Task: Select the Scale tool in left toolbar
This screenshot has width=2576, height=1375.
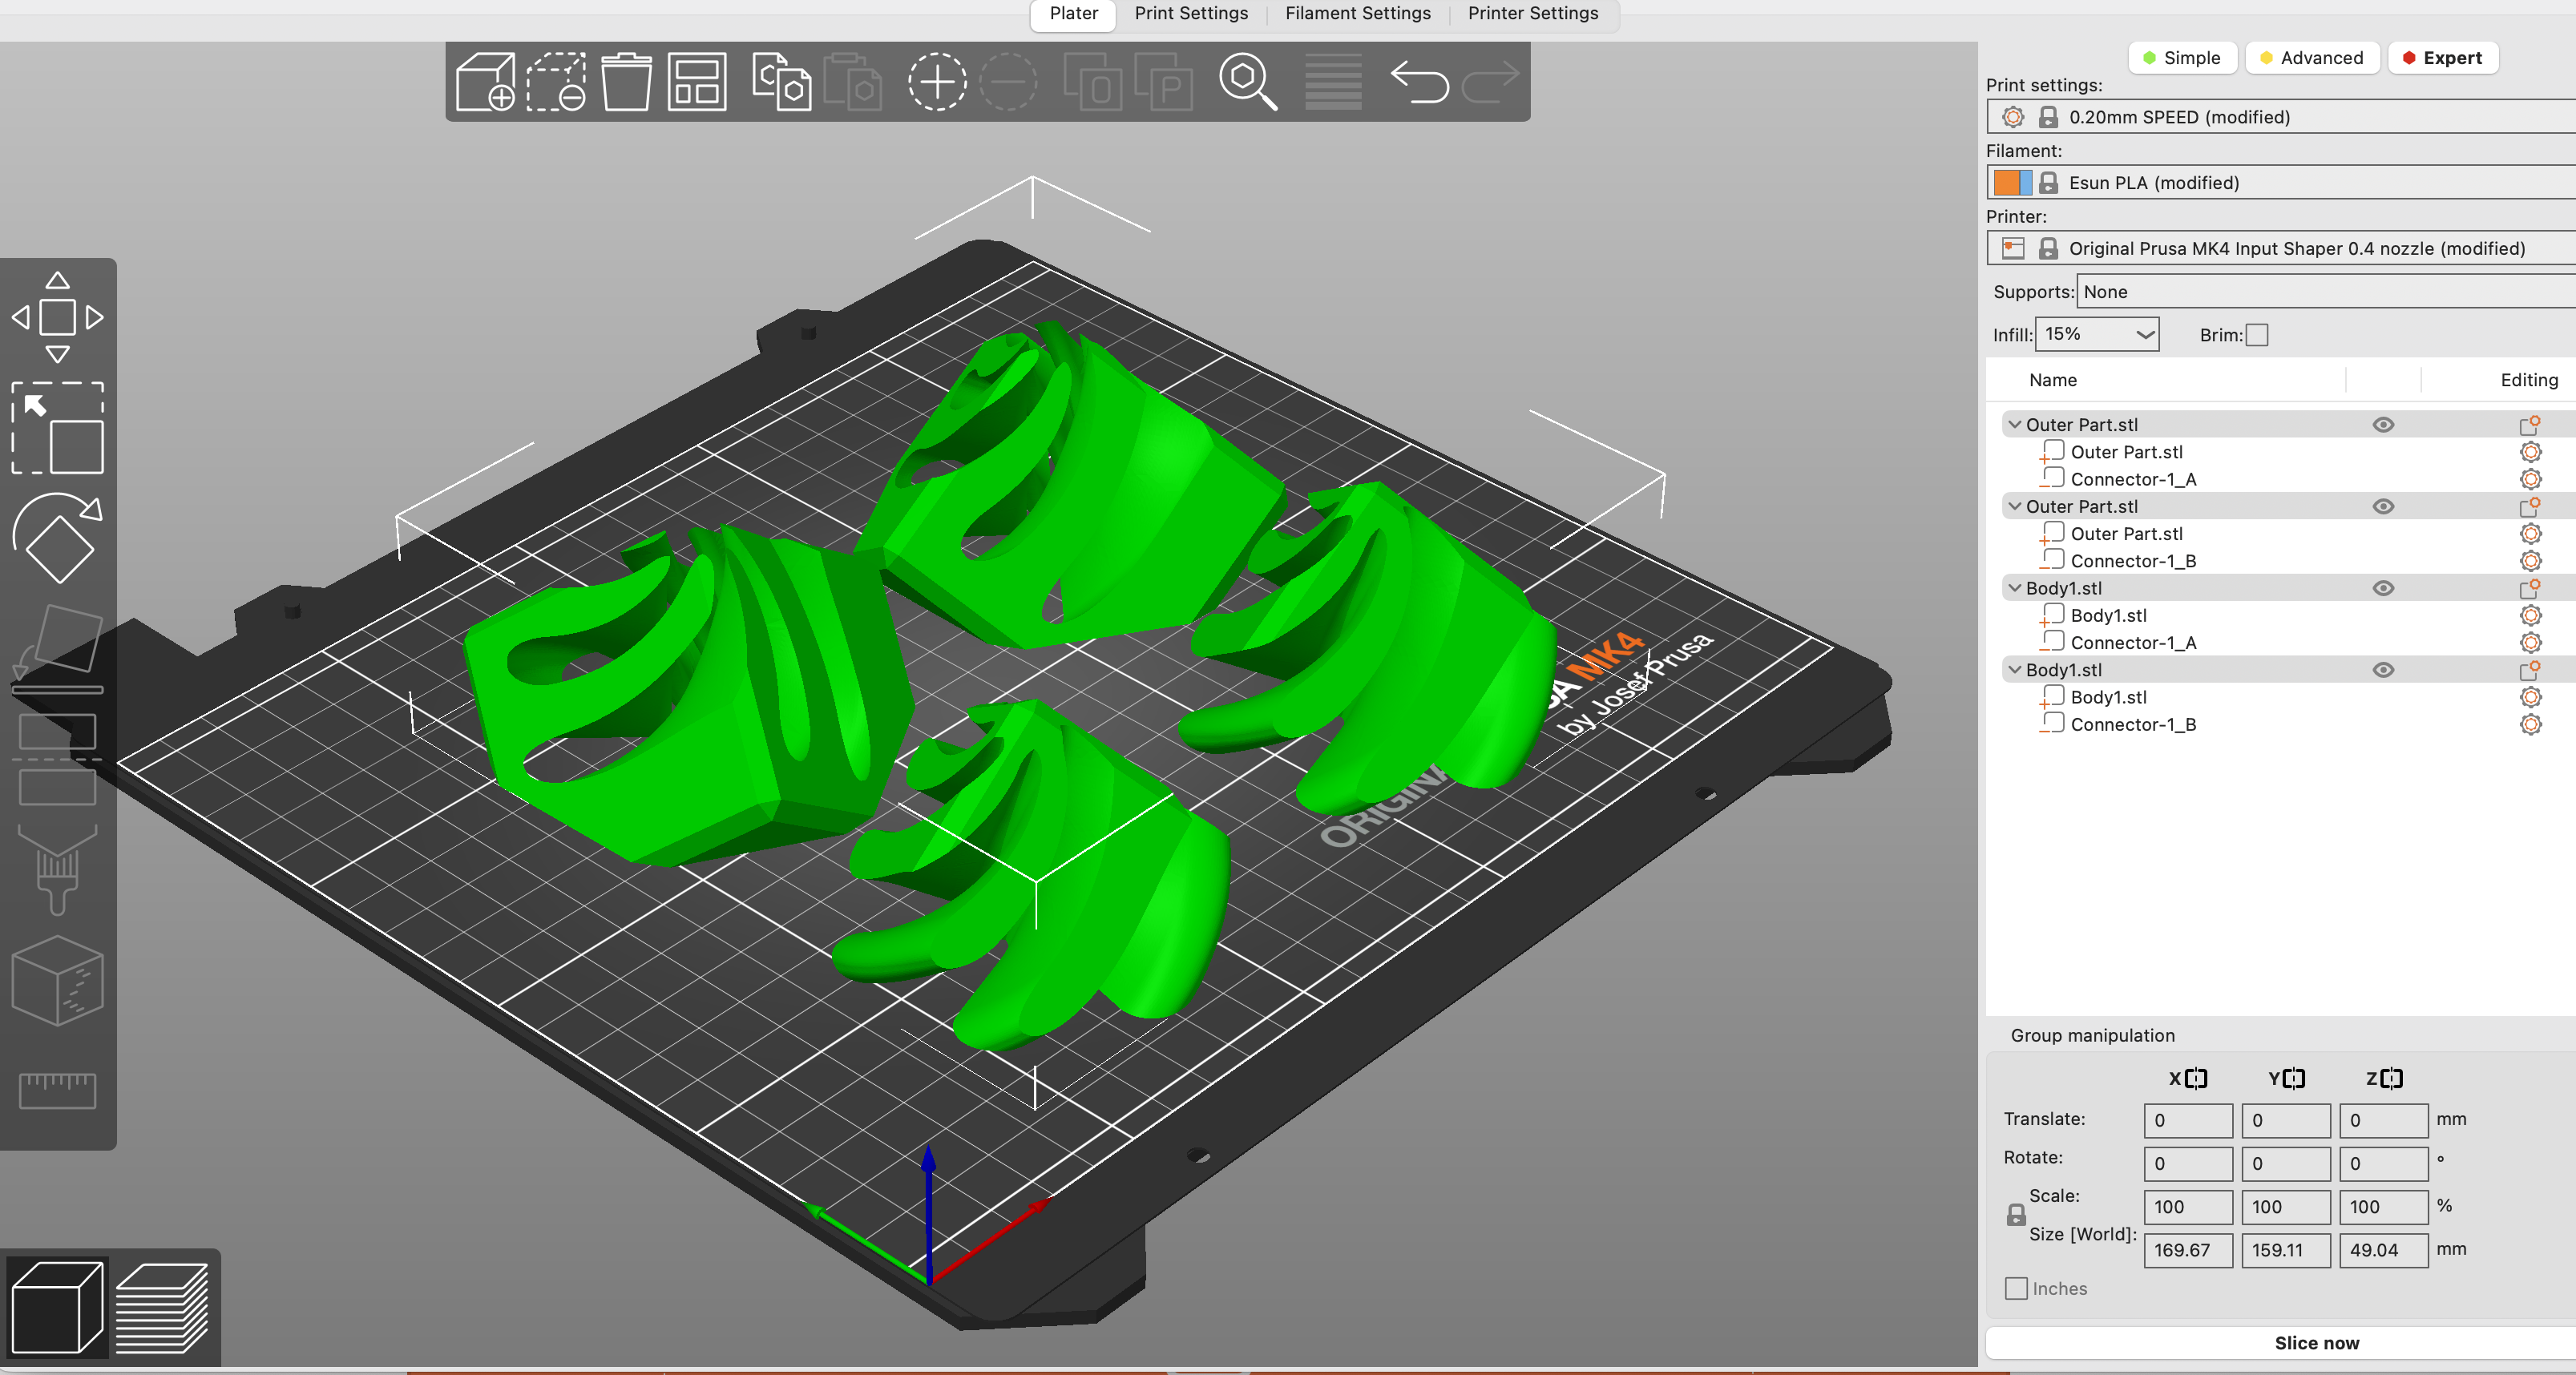Action: (x=58, y=428)
